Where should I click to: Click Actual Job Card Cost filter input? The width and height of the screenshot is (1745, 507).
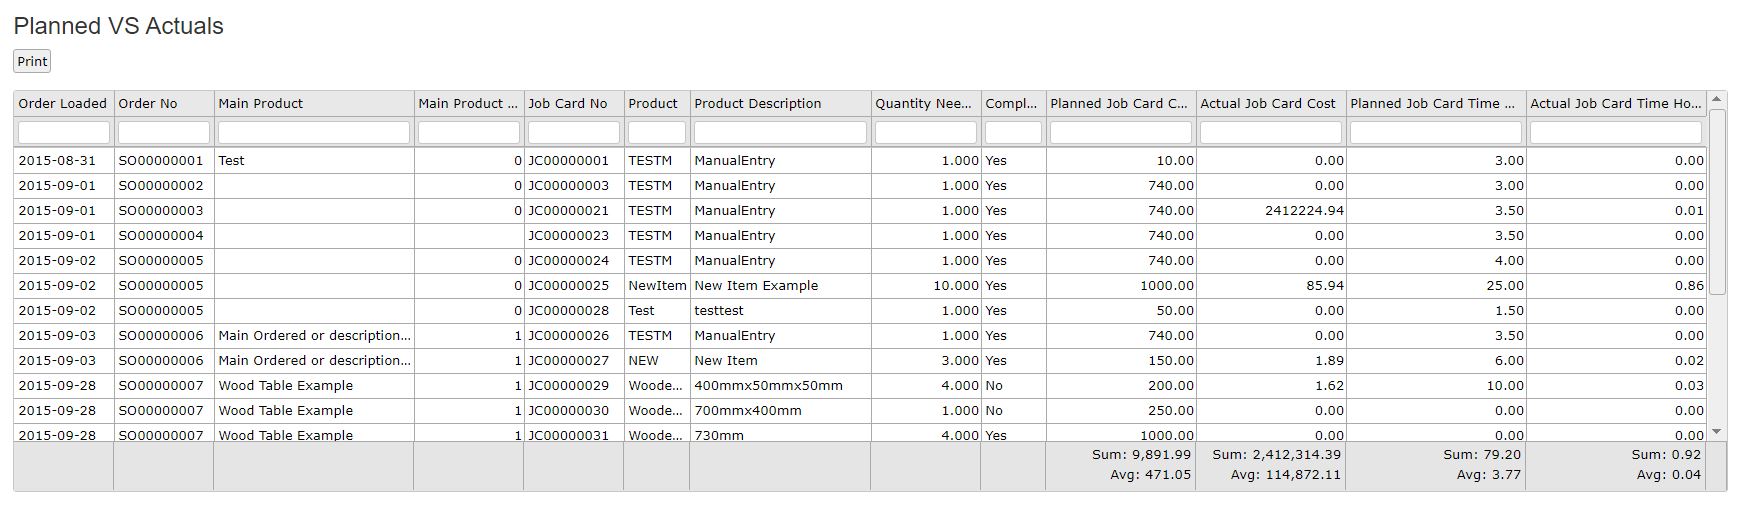click(1270, 132)
